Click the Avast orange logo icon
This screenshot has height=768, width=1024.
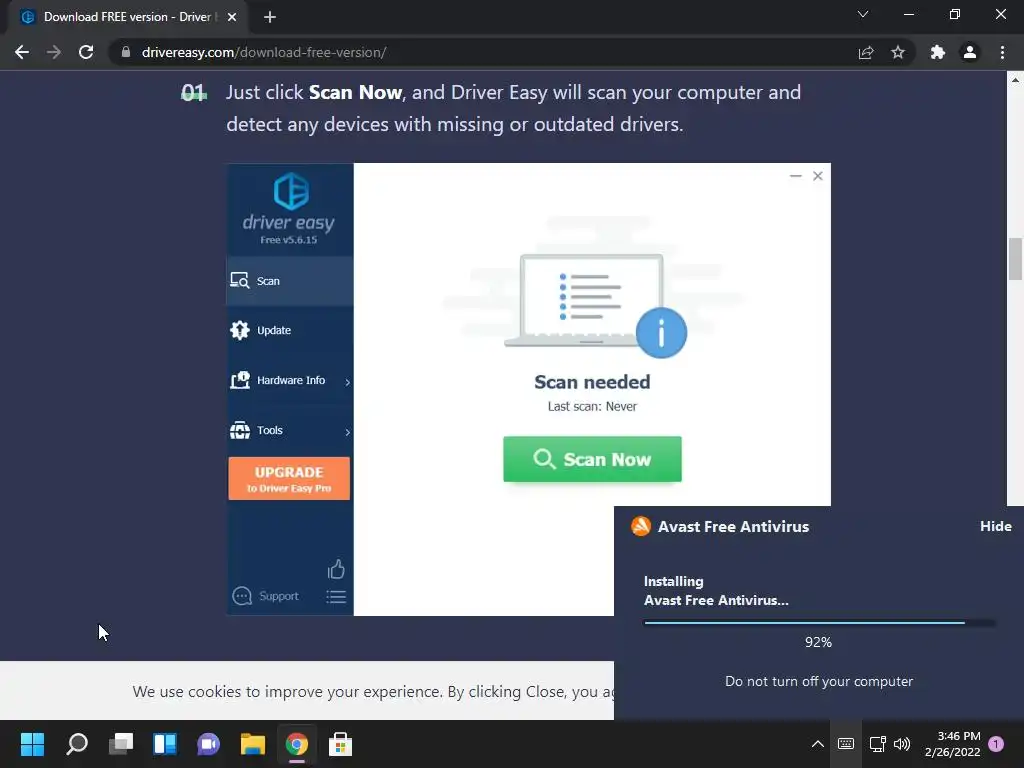641,526
